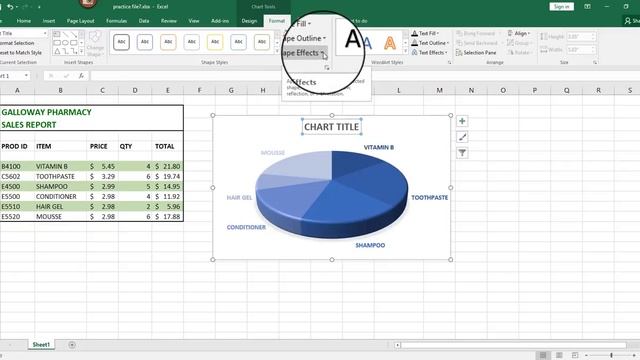This screenshot has height=360, width=640.
Task: Insert a text box shape from gallery
Action: pos(57,34)
